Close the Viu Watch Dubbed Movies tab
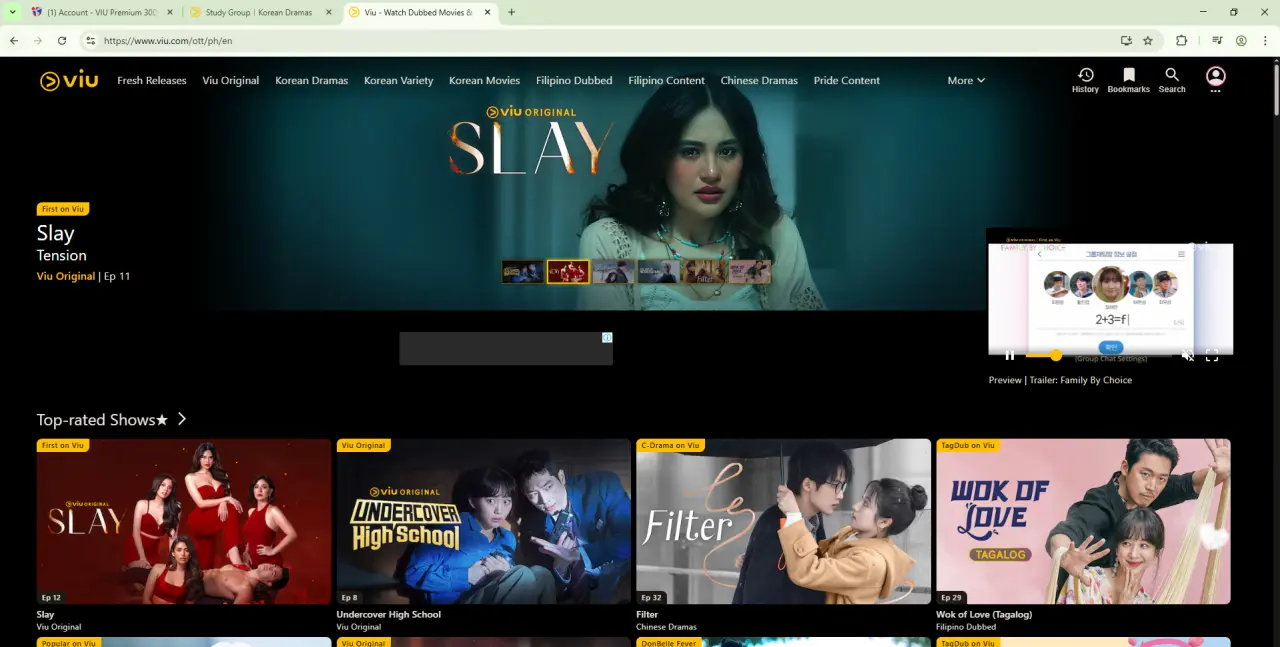The image size is (1280, 647). pos(487,12)
